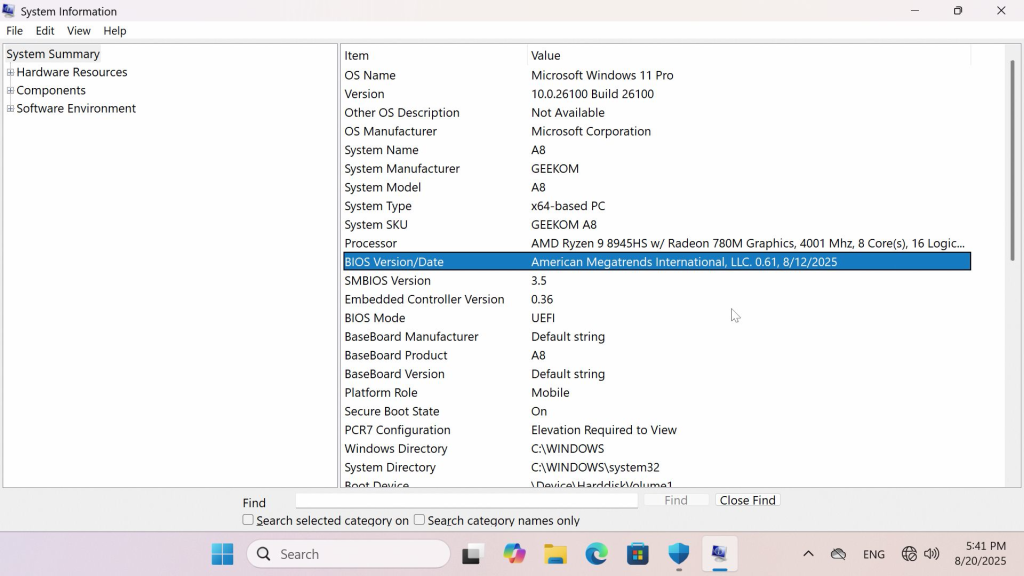Select the Version row
This screenshot has width=1024, height=576.
point(656,94)
